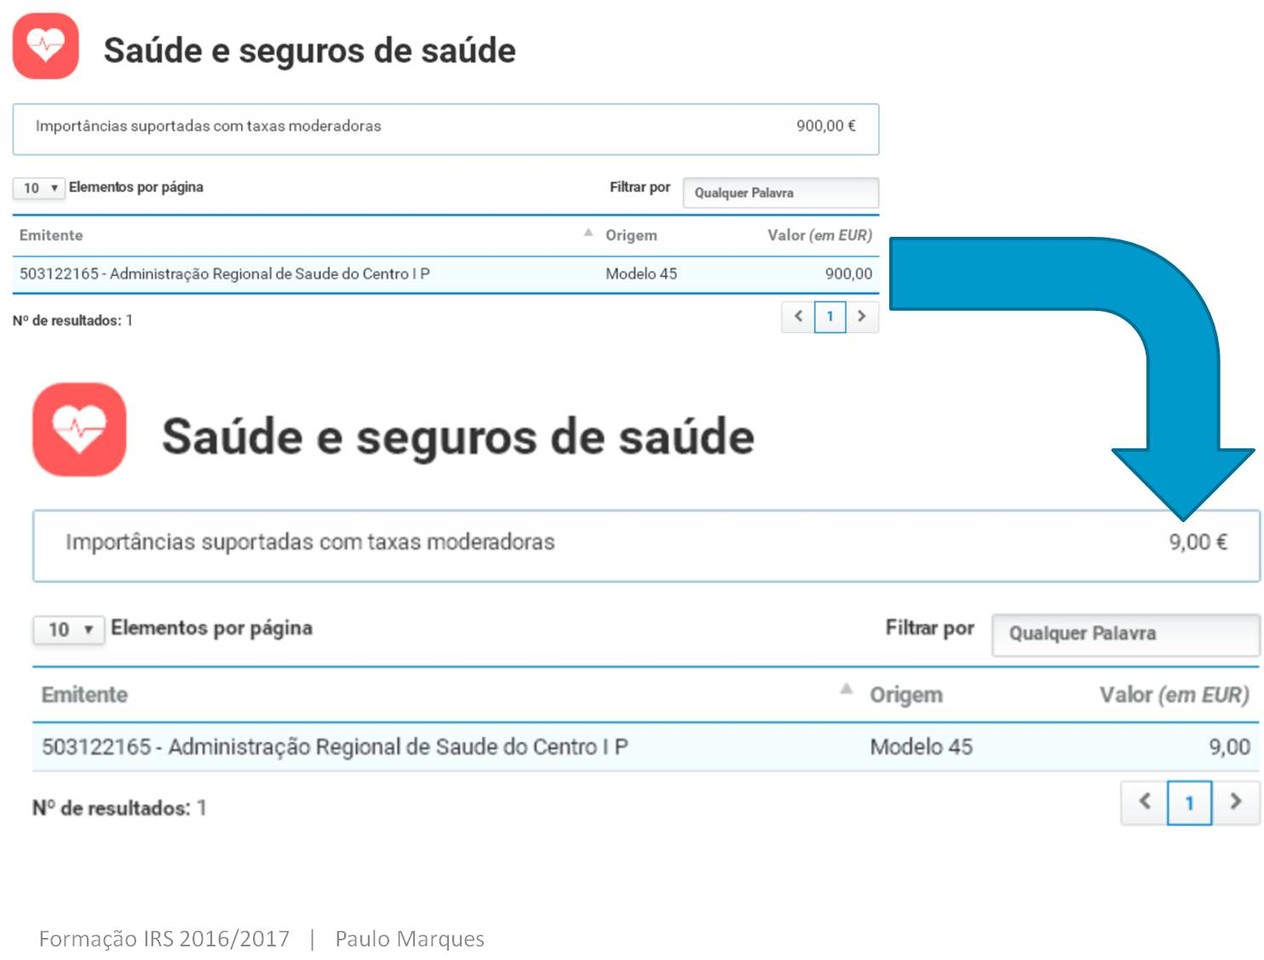Viewport: 1264px width, 960px height.
Task: Sort by the Valor (em EUR) column header
Action: click(x=815, y=235)
